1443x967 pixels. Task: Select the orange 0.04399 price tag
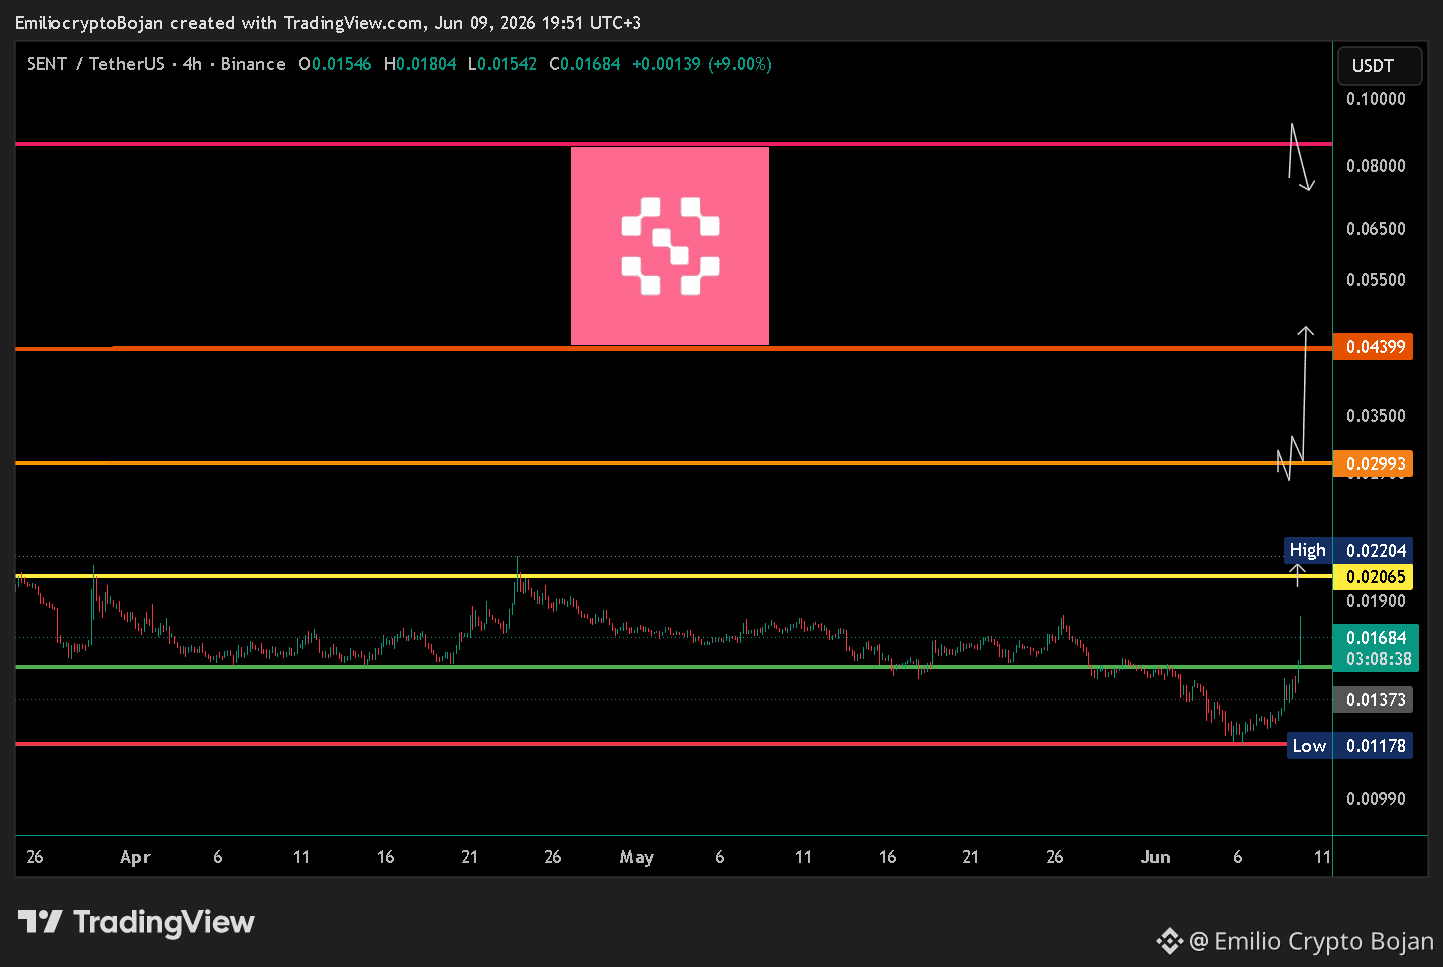tap(1373, 347)
